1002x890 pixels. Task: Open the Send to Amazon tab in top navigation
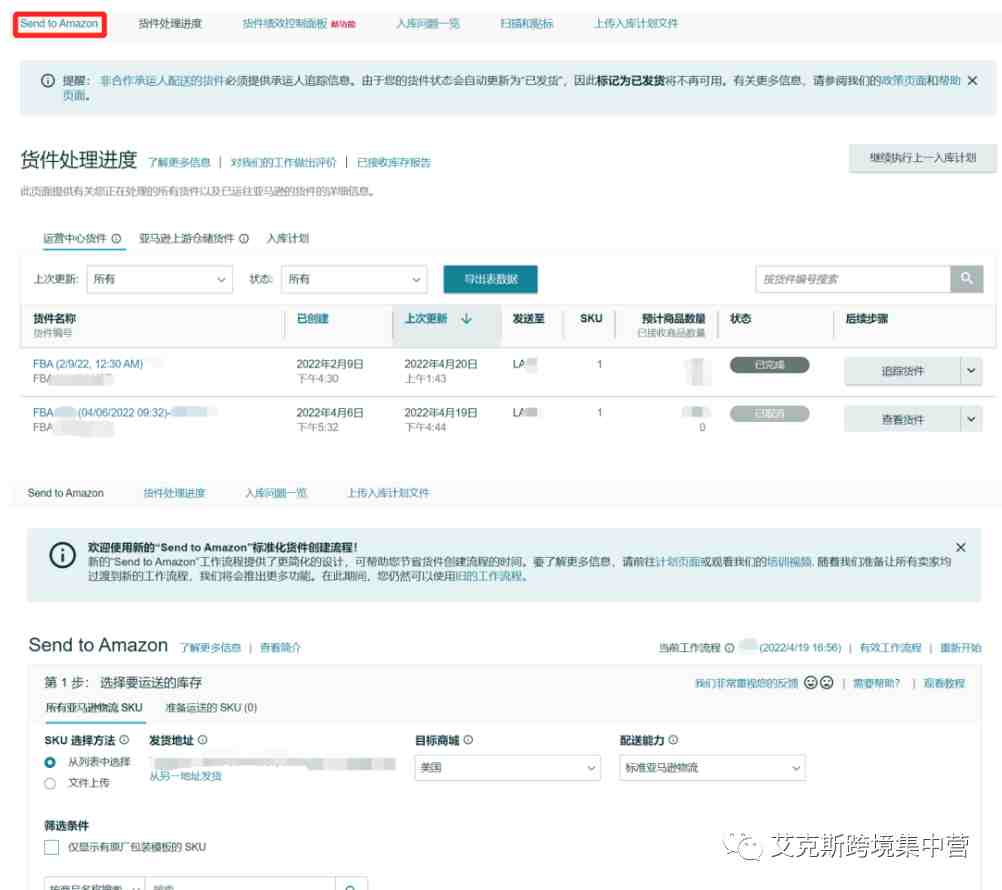59,24
